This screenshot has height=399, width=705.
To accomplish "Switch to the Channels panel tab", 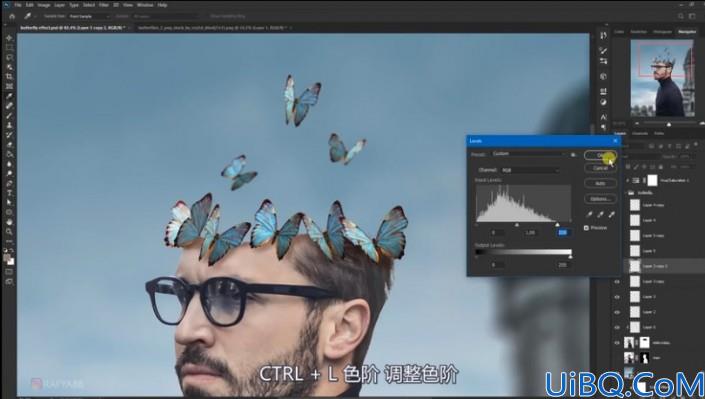I will coord(640,134).
